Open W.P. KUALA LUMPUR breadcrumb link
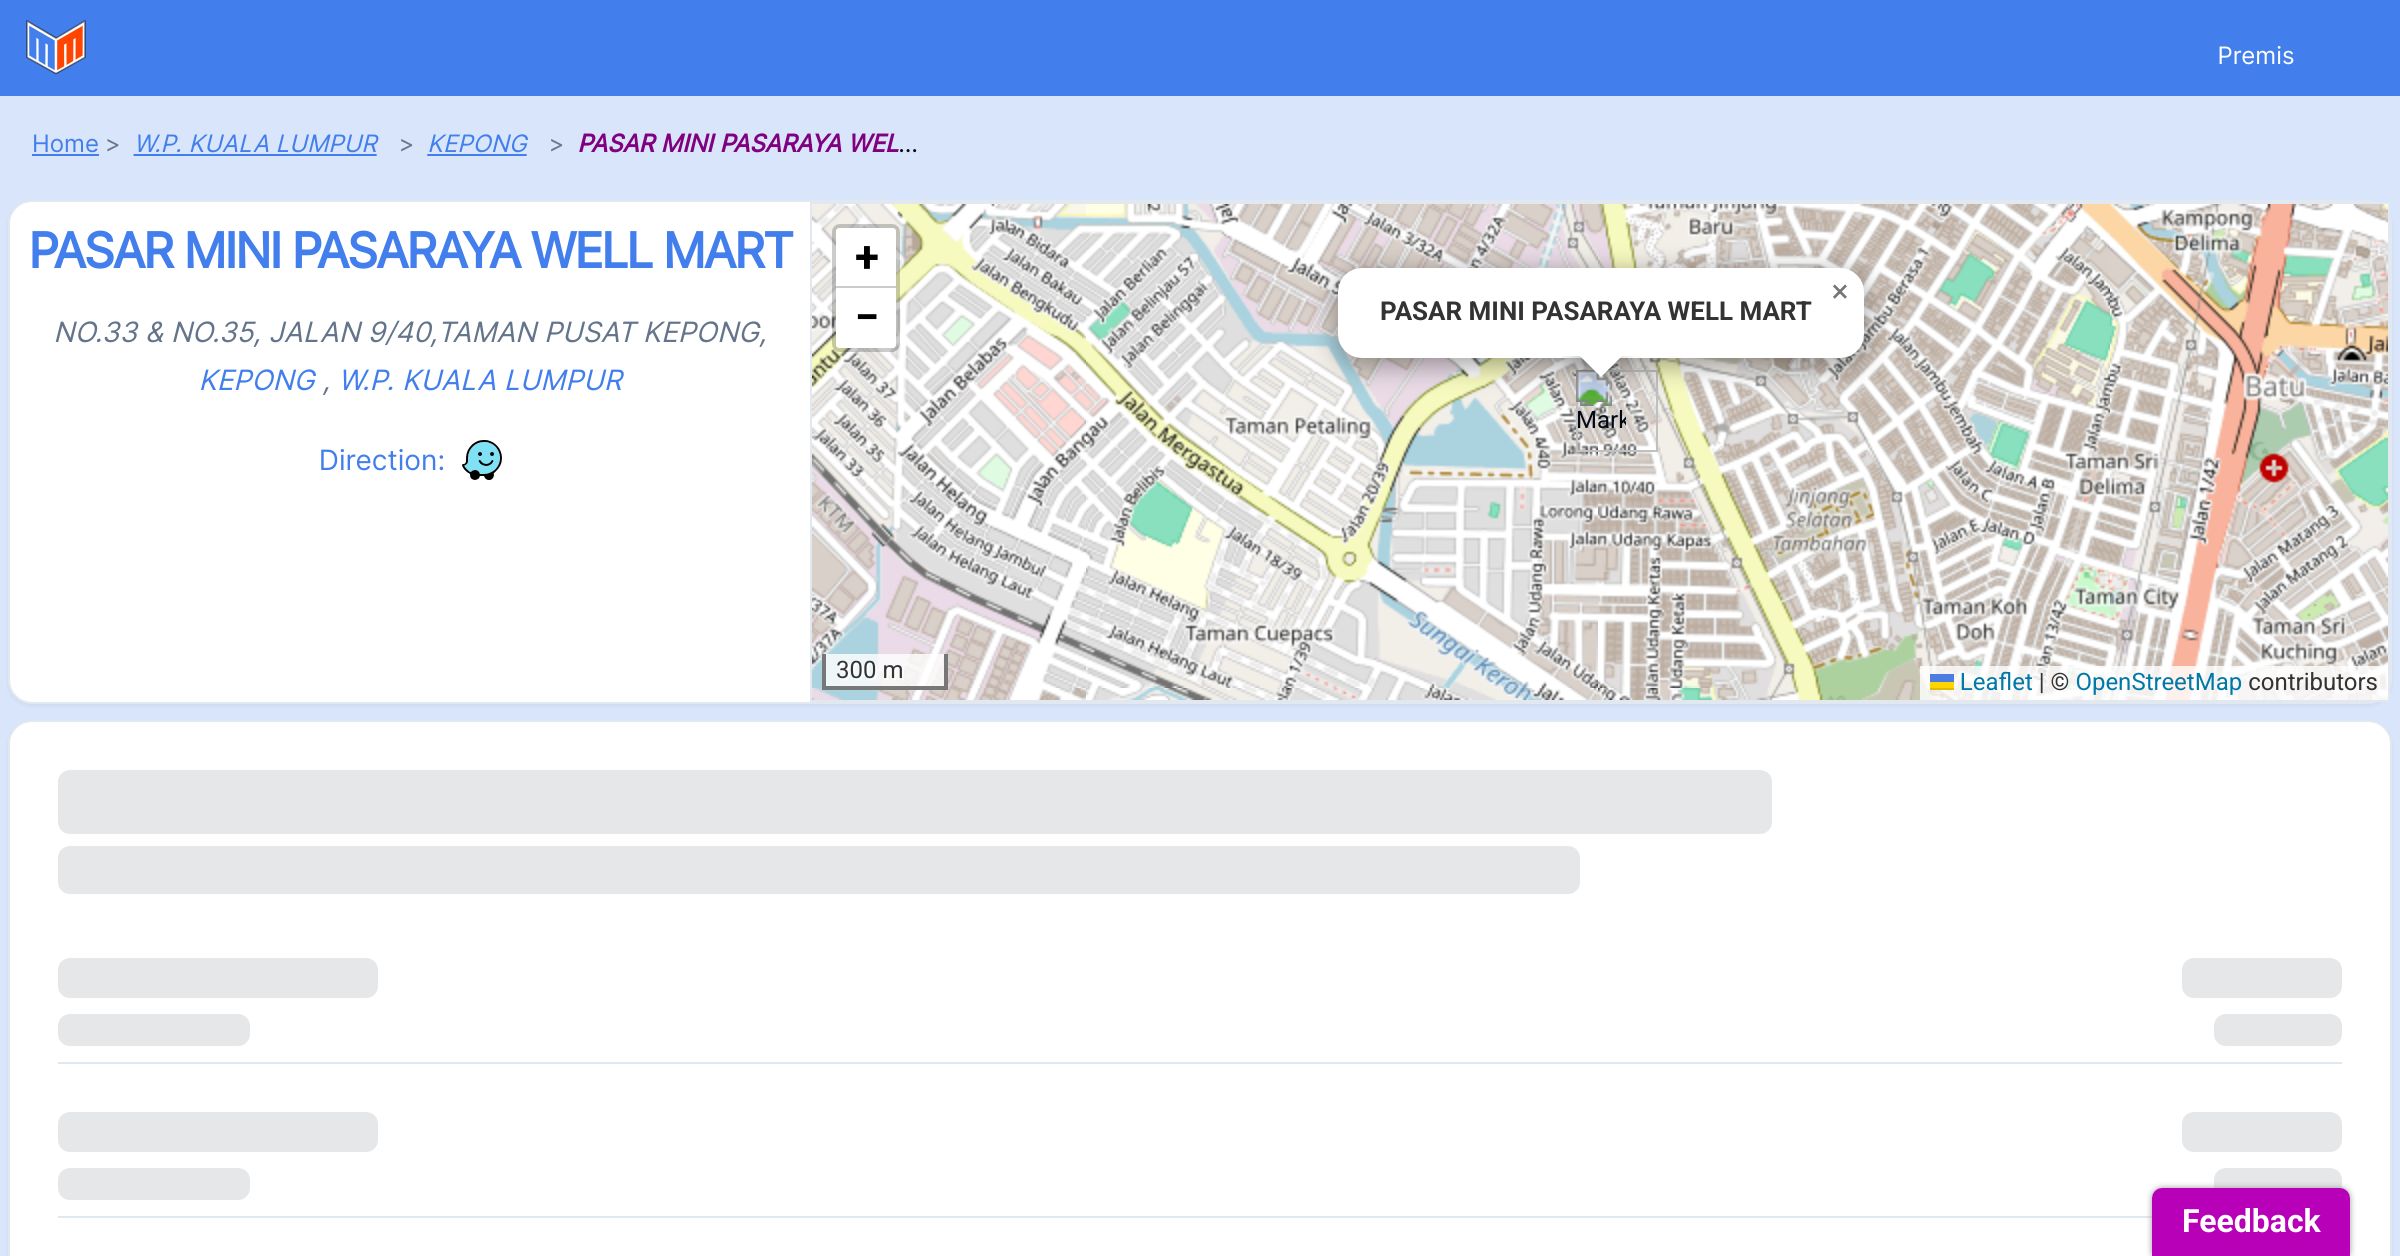This screenshot has width=2400, height=1256. tap(256, 144)
